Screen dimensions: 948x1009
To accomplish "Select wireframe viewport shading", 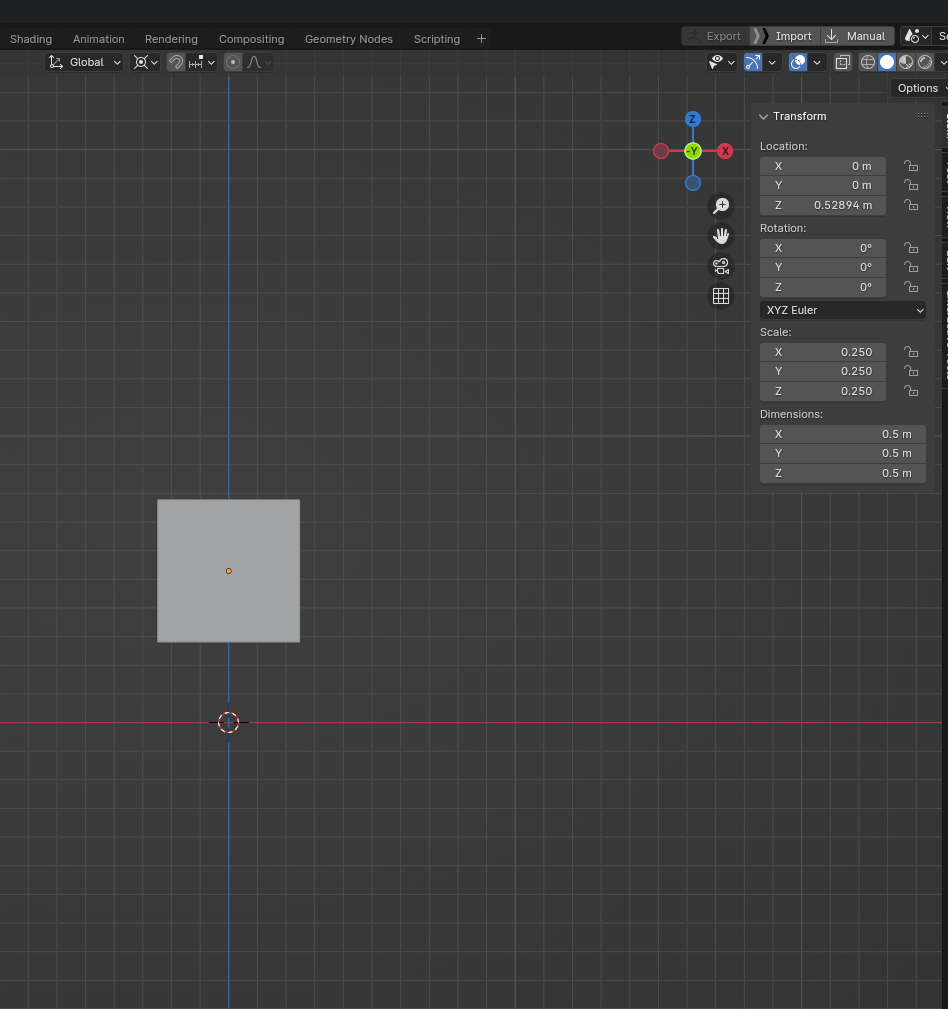I will [868, 62].
